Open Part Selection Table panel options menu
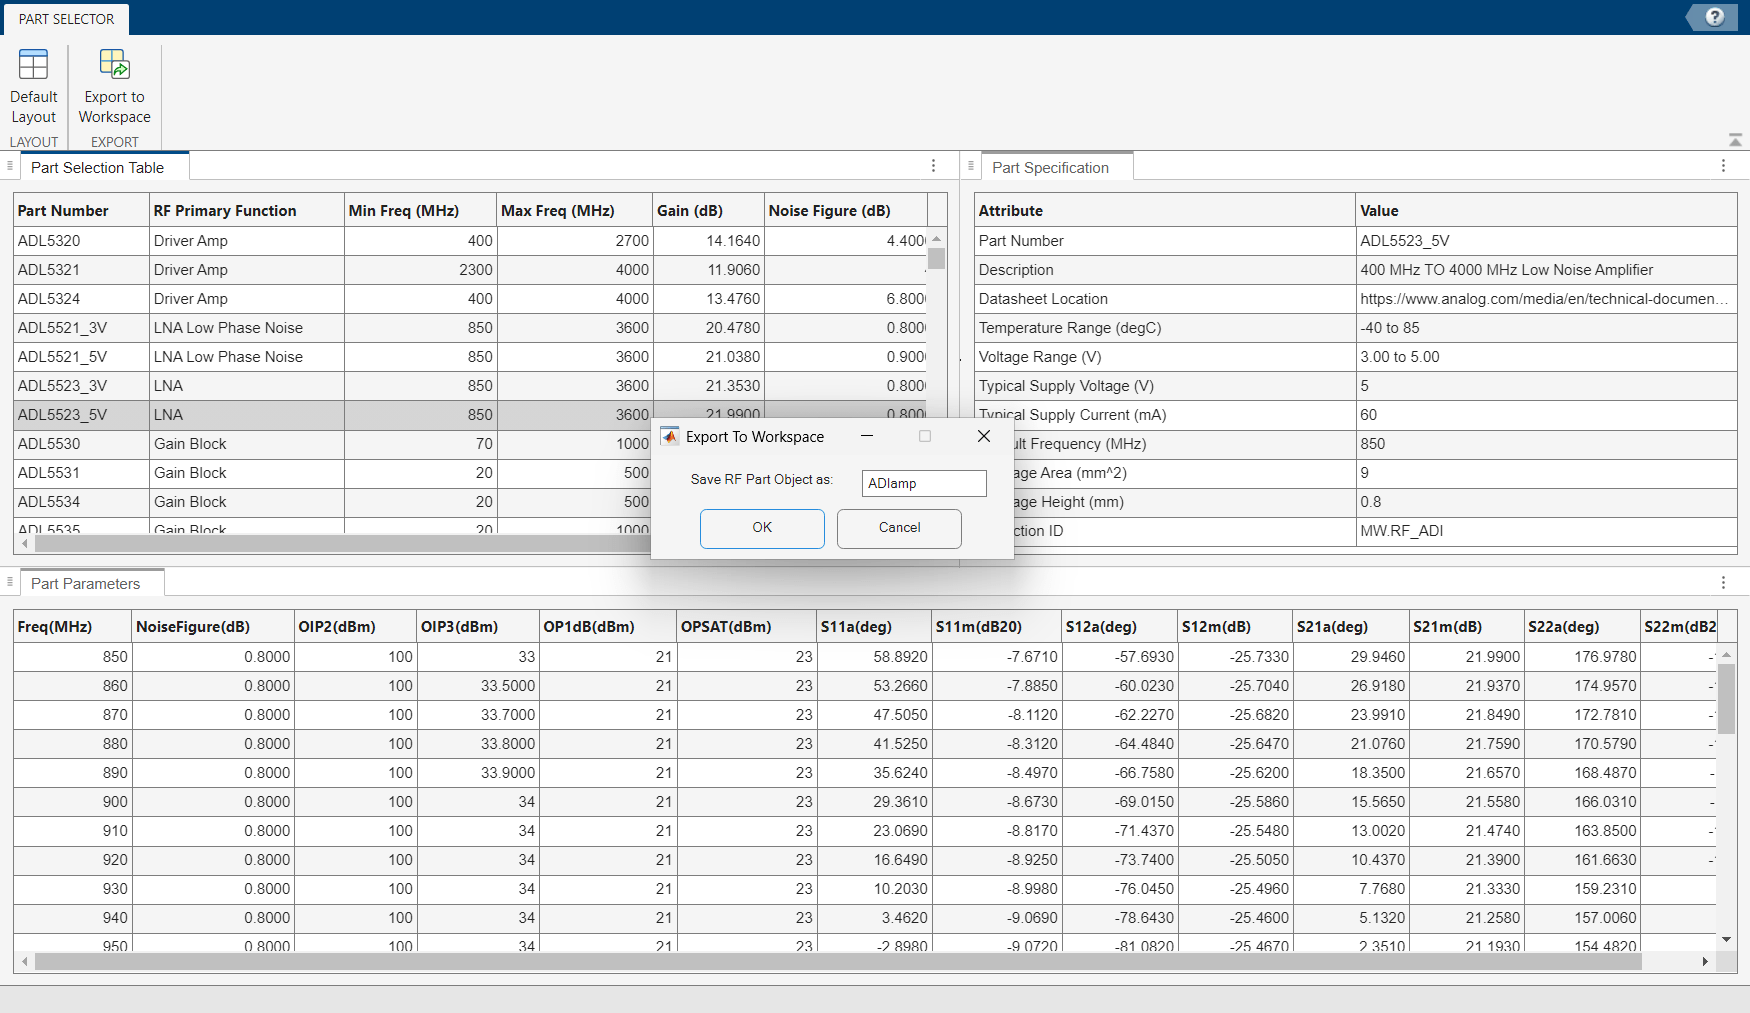Screen dimensions: 1750x1013 tap(933, 166)
